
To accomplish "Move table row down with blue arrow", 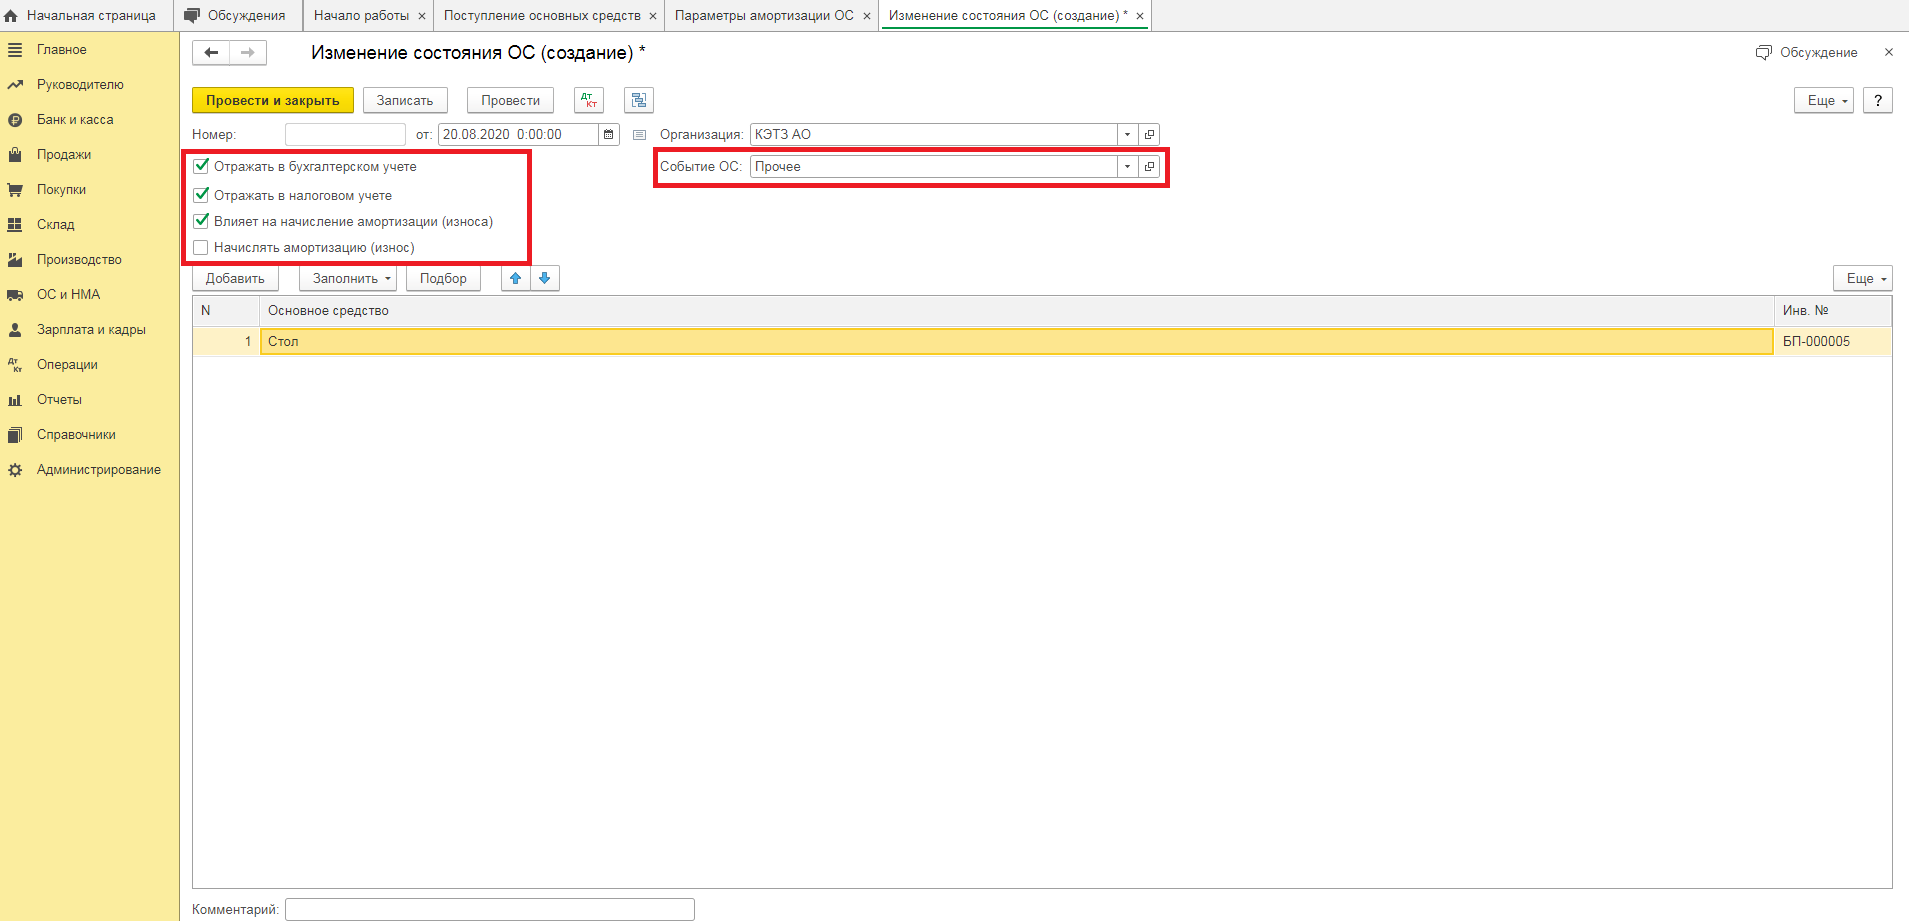I will pyautogui.click(x=545, y=278).
